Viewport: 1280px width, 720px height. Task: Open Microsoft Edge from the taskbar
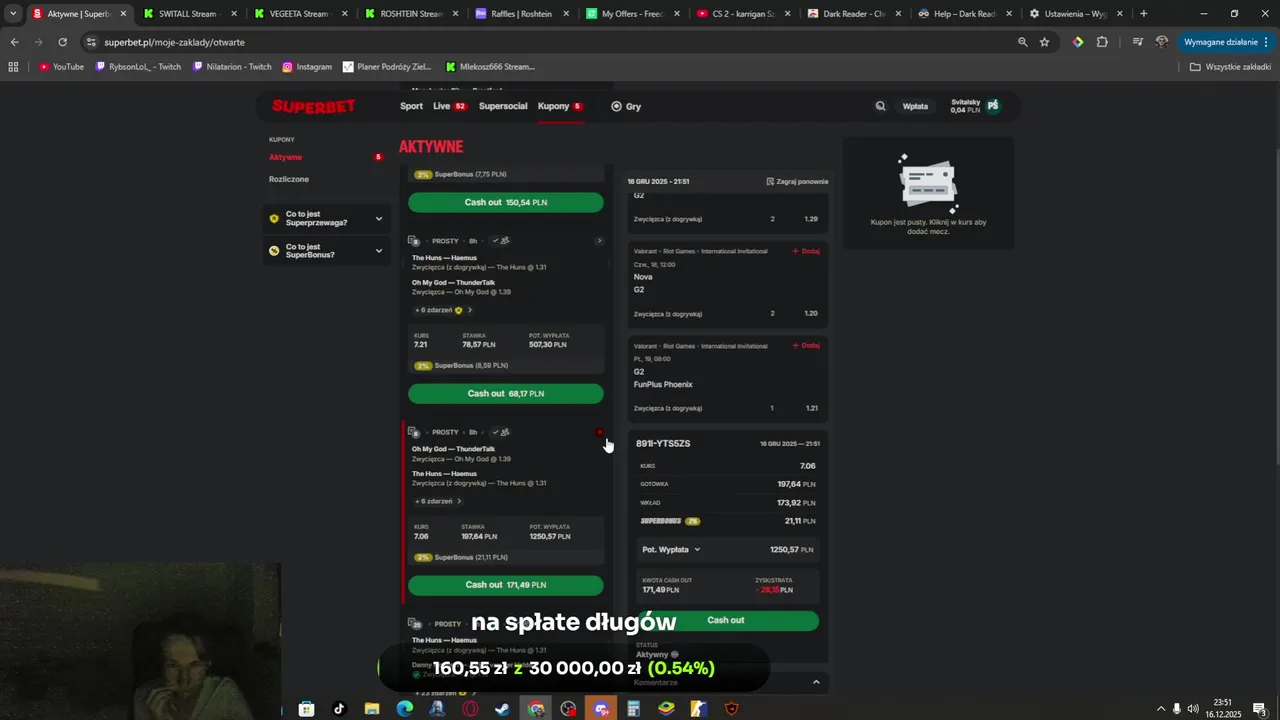click(404, 709)
